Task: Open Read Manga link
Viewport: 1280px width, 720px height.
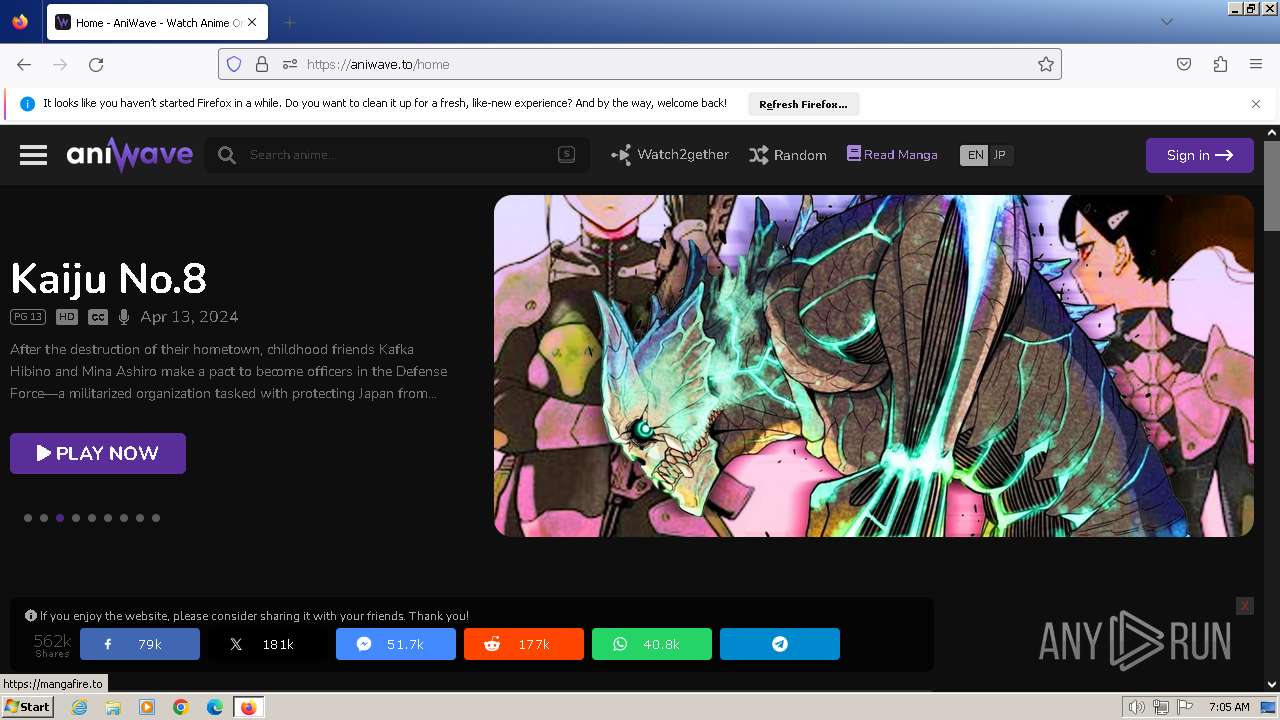Action: pos(892,154)
